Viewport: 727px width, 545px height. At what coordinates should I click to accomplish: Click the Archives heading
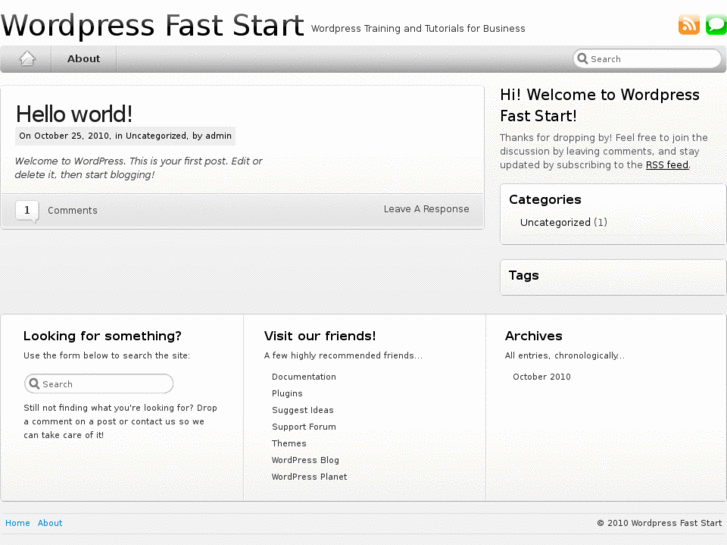[x=533, y=336]
